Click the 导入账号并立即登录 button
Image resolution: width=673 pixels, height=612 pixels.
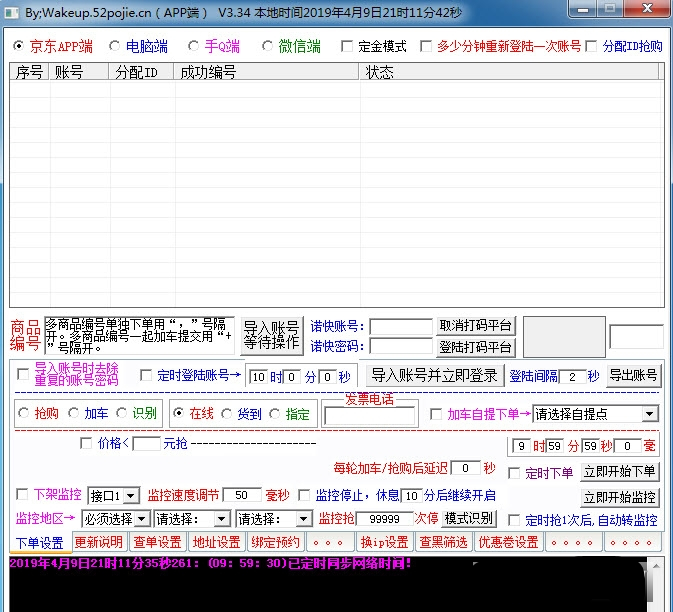433,376
